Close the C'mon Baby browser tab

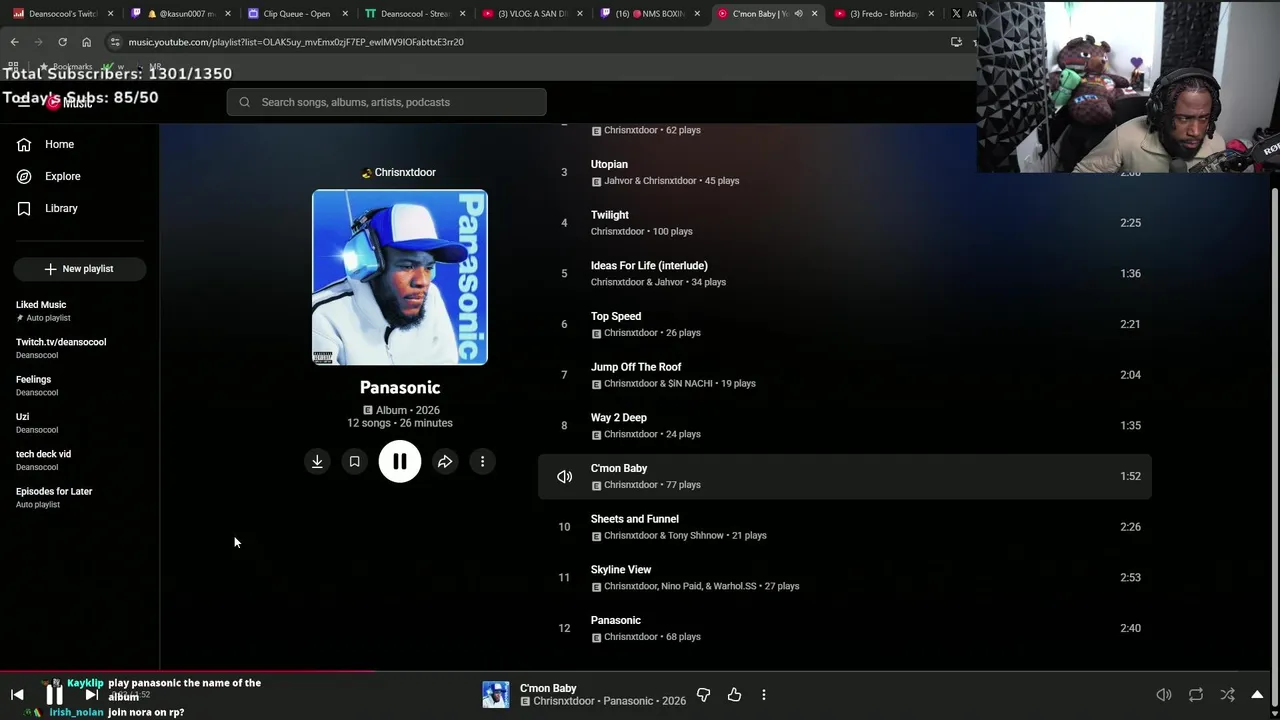pyautogui.click(x=814, y=14)
